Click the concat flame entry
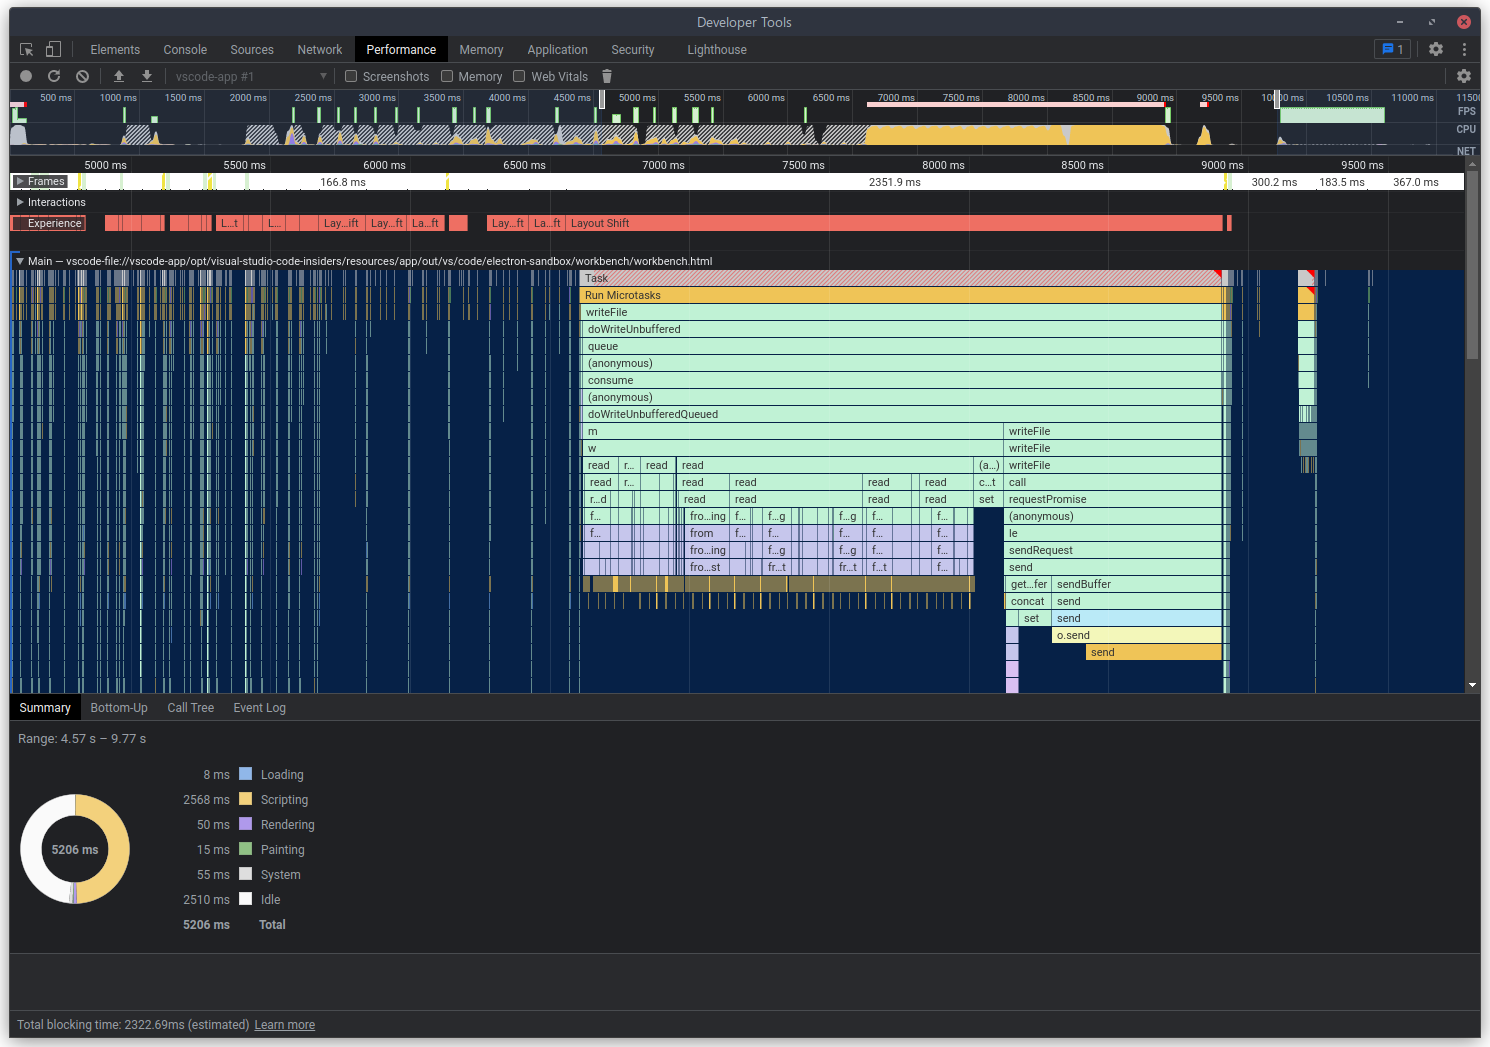1490x1047 pixels. coord(1028,601)
